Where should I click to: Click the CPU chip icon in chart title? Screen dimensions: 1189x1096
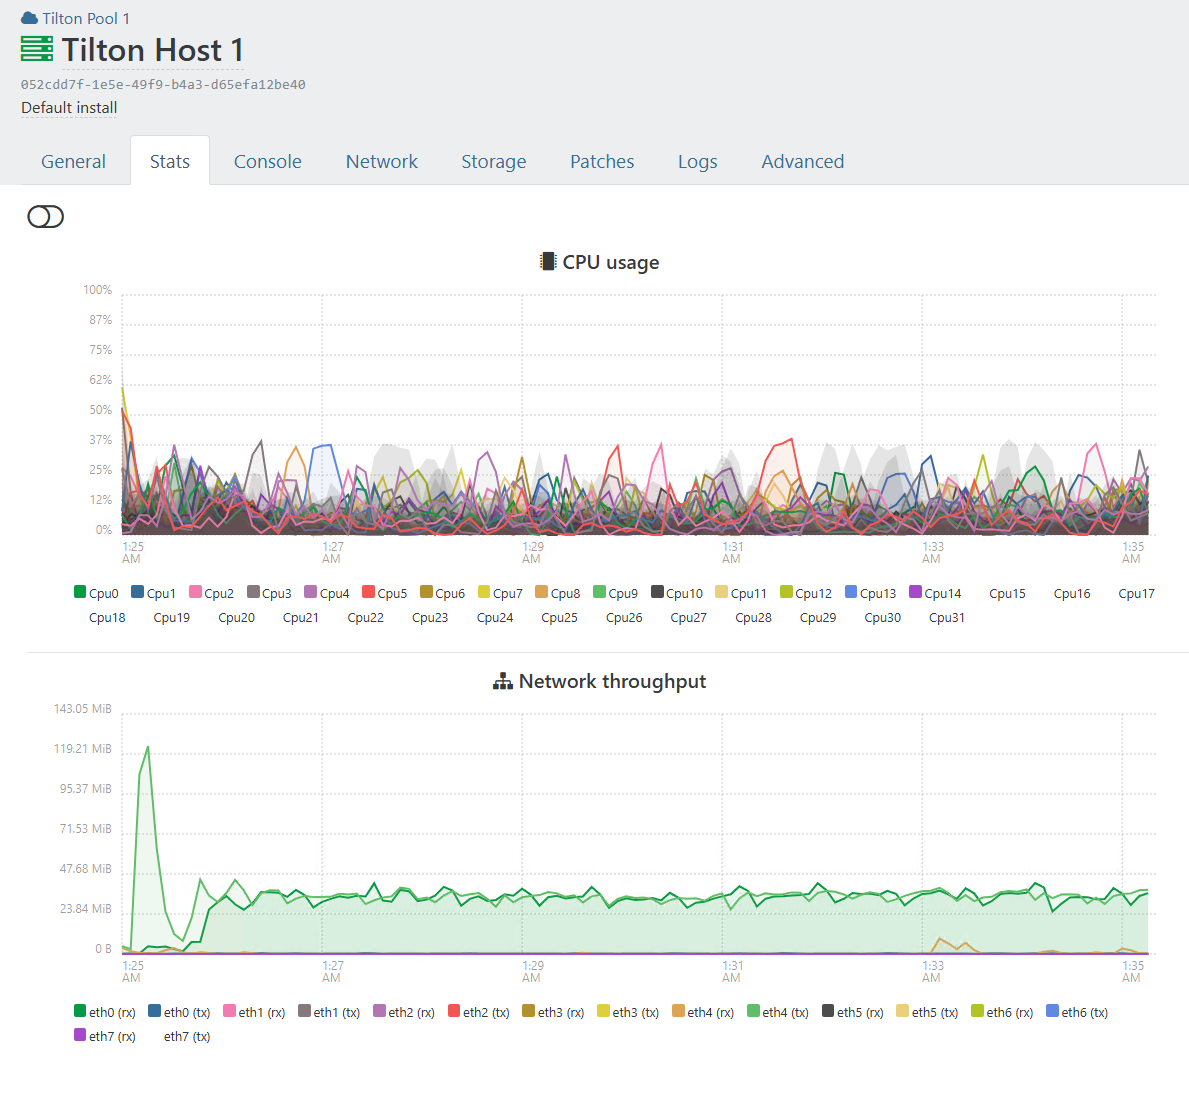tap(547, 262)
